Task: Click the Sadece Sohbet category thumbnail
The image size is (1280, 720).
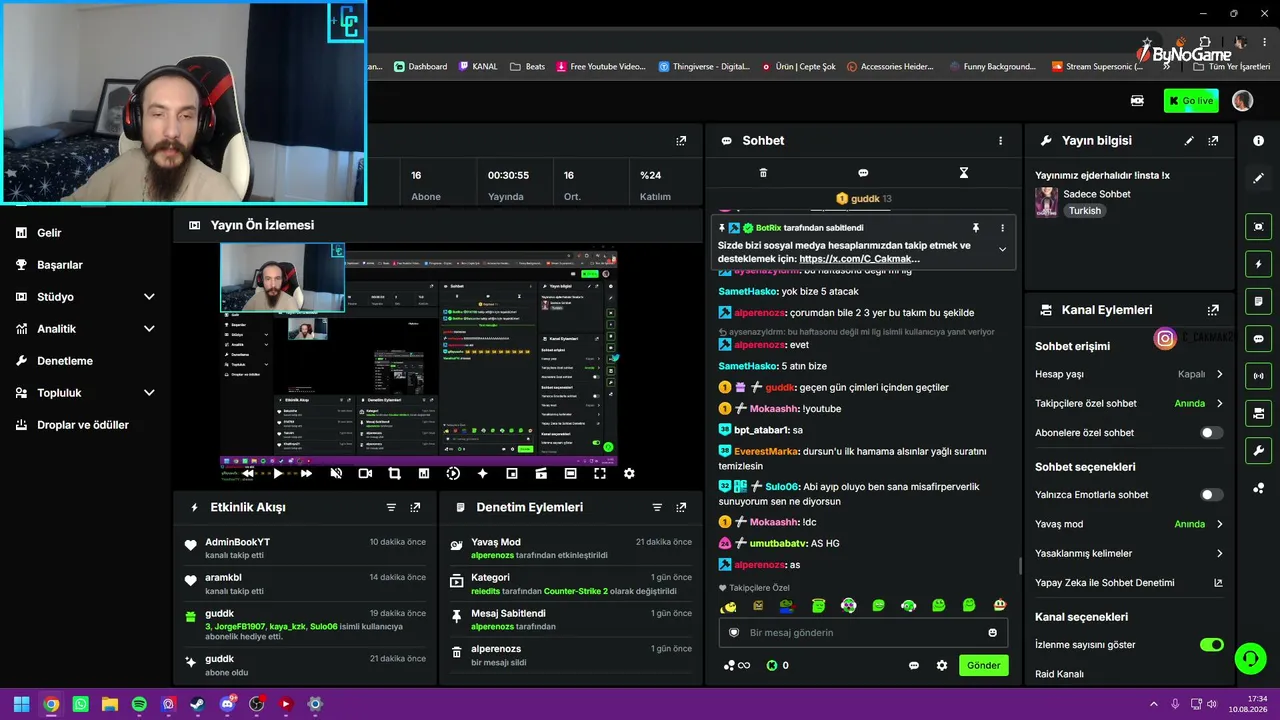Action: pyautogui.click(x=1046, y=202)
